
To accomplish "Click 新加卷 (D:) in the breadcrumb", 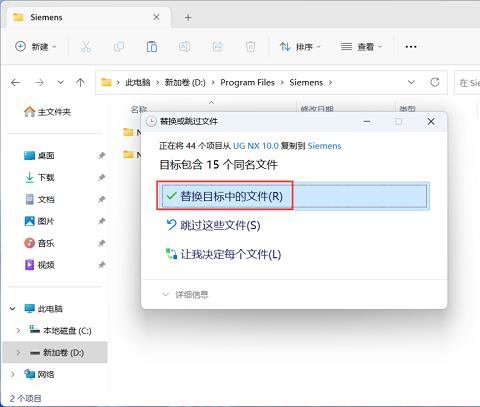I will (185, 82).
